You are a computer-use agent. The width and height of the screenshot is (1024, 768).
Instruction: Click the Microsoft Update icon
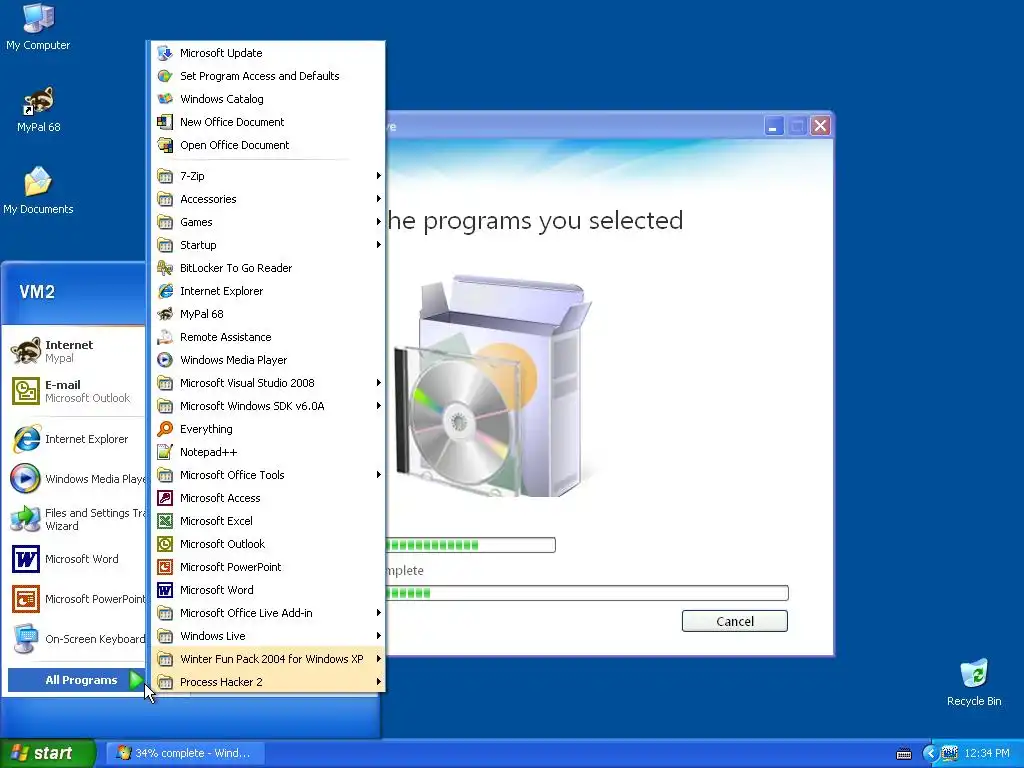click(x=165, y=53)
